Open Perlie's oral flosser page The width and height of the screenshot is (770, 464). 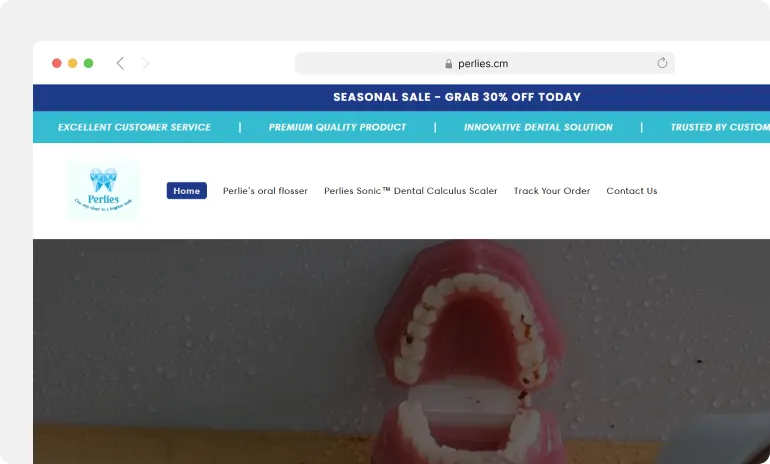[265, 191]
